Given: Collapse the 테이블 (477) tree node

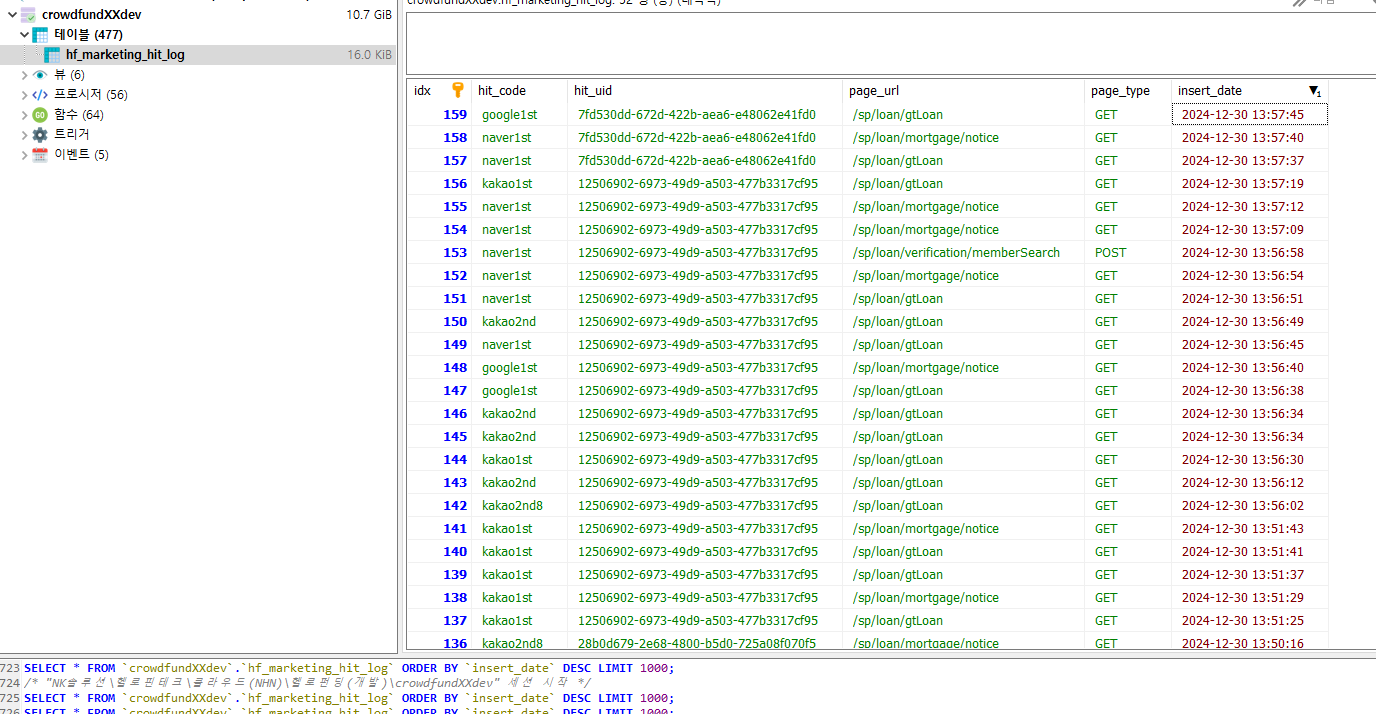Looking at the screenshot, I should pos(25,35).
